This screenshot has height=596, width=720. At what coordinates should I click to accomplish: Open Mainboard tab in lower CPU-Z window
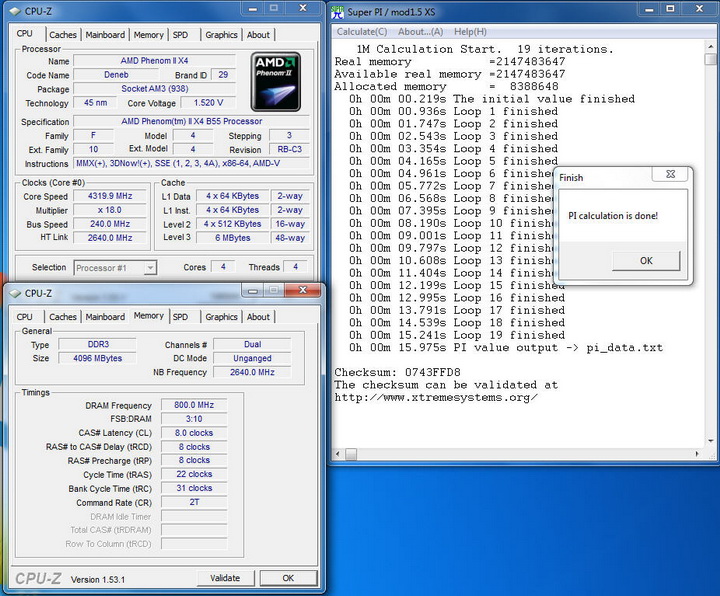[105, 317]
